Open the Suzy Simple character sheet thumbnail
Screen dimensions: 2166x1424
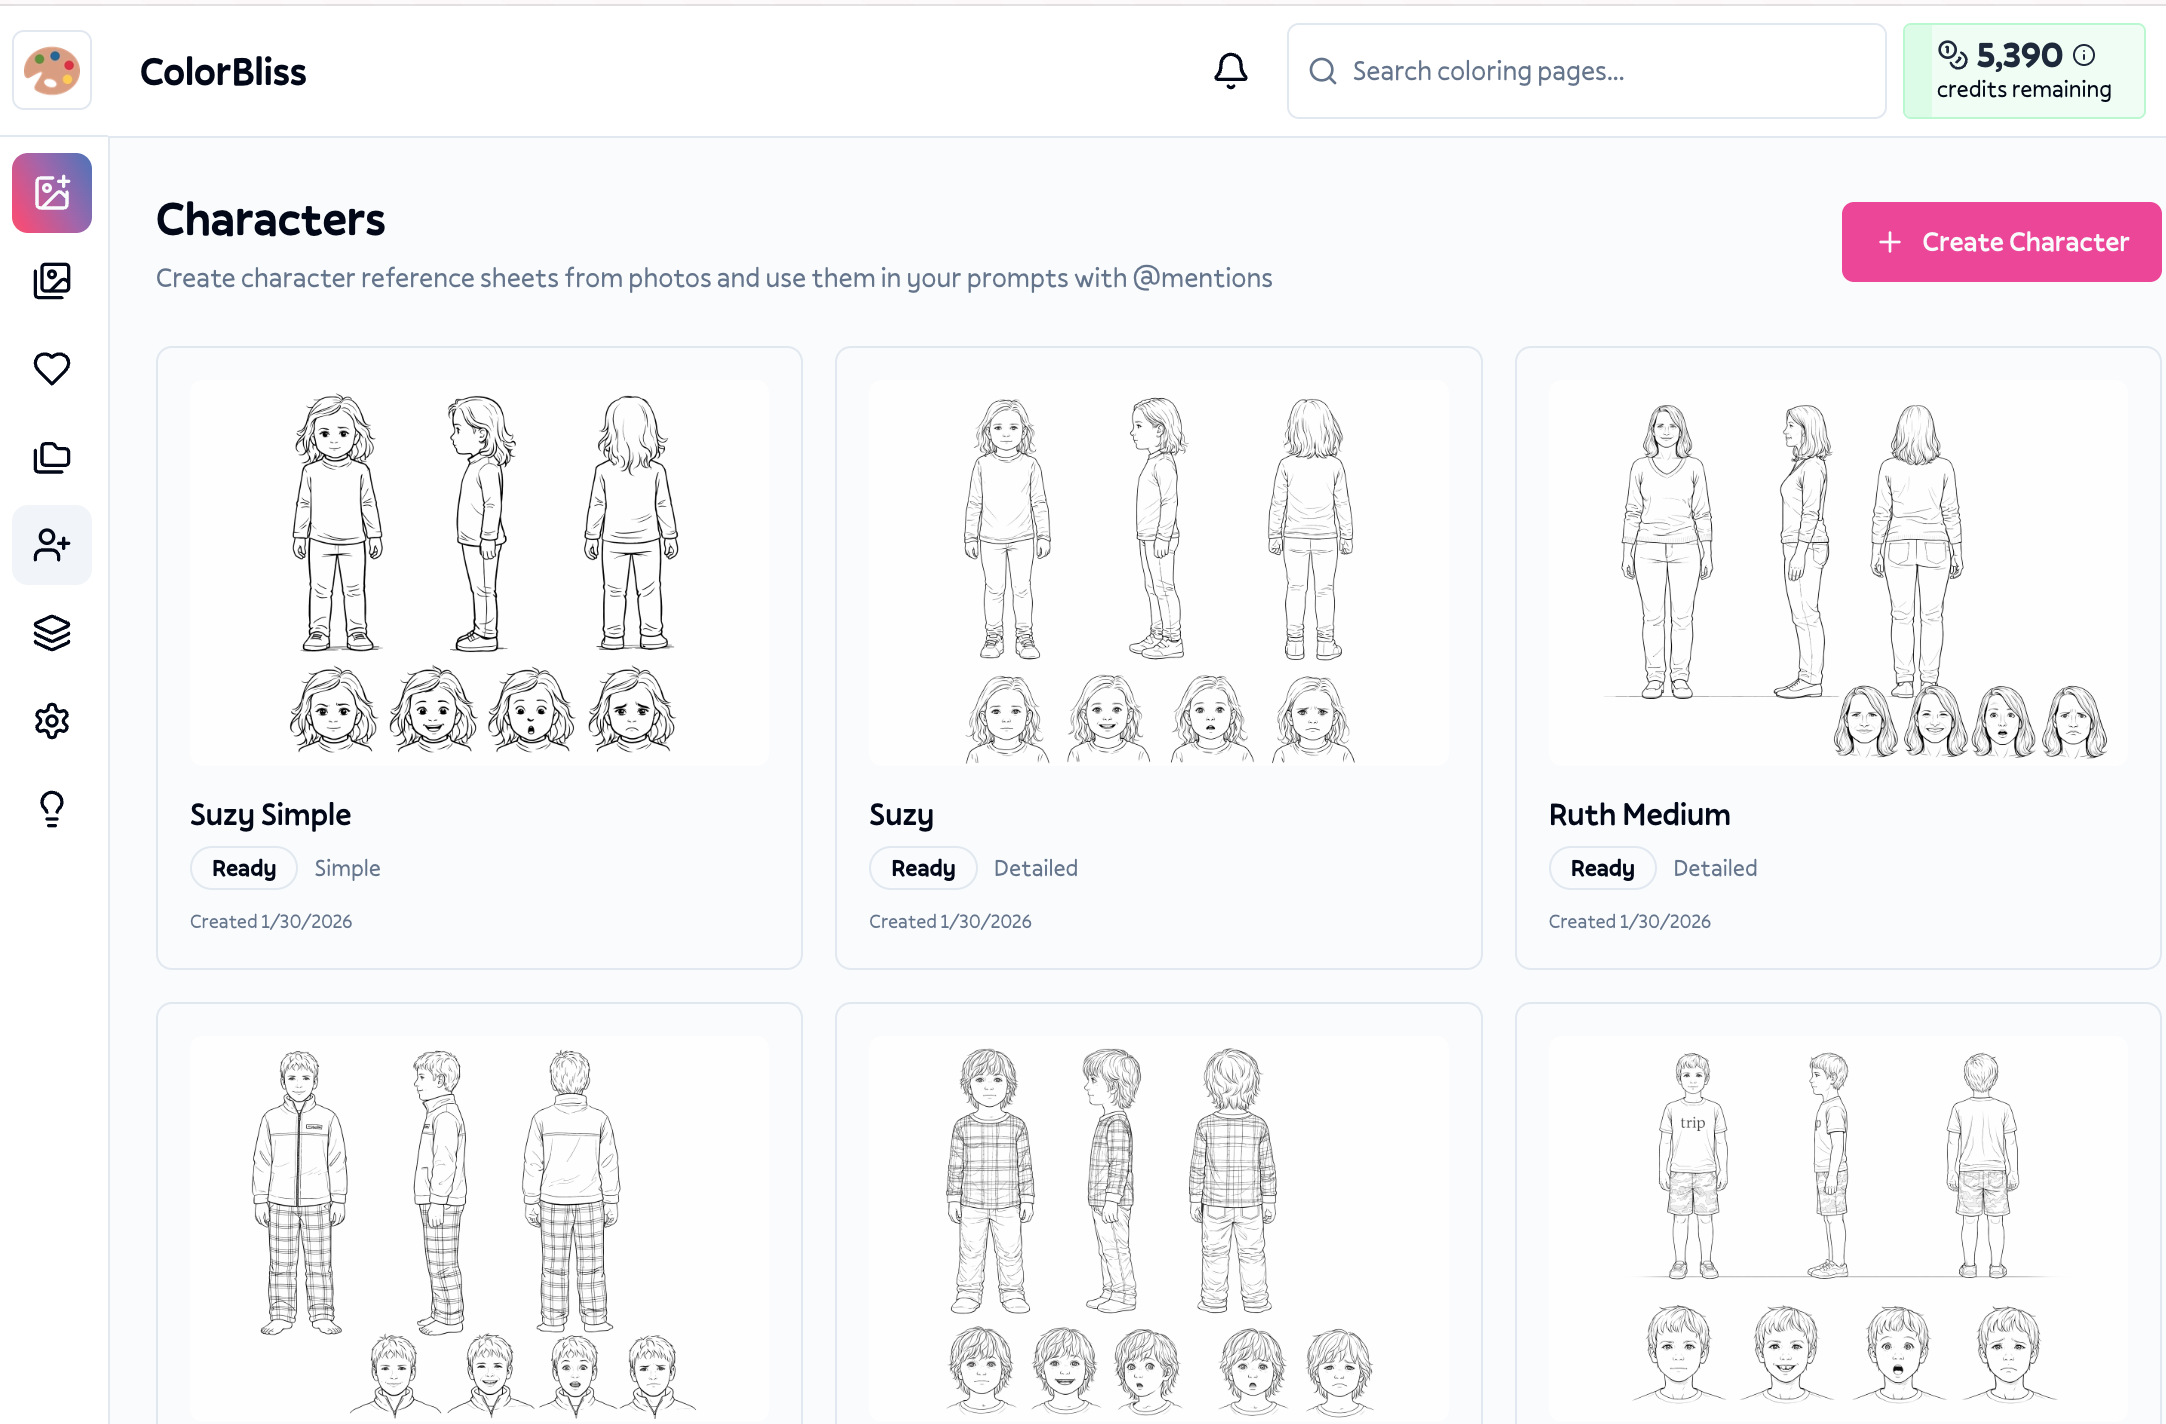(479, 572)
